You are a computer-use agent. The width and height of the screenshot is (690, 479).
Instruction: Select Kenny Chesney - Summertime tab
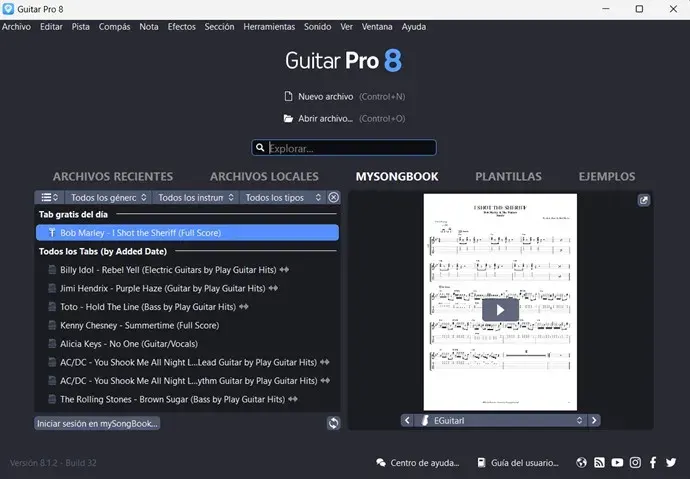(187, 325)
